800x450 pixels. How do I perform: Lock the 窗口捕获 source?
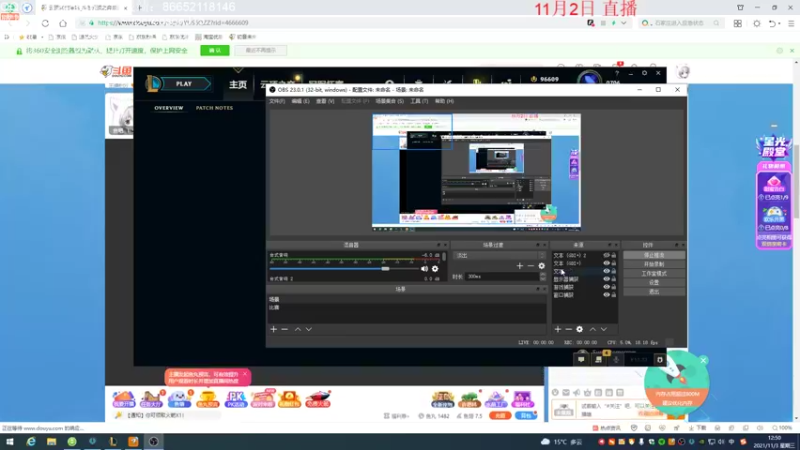coord(613,295)
